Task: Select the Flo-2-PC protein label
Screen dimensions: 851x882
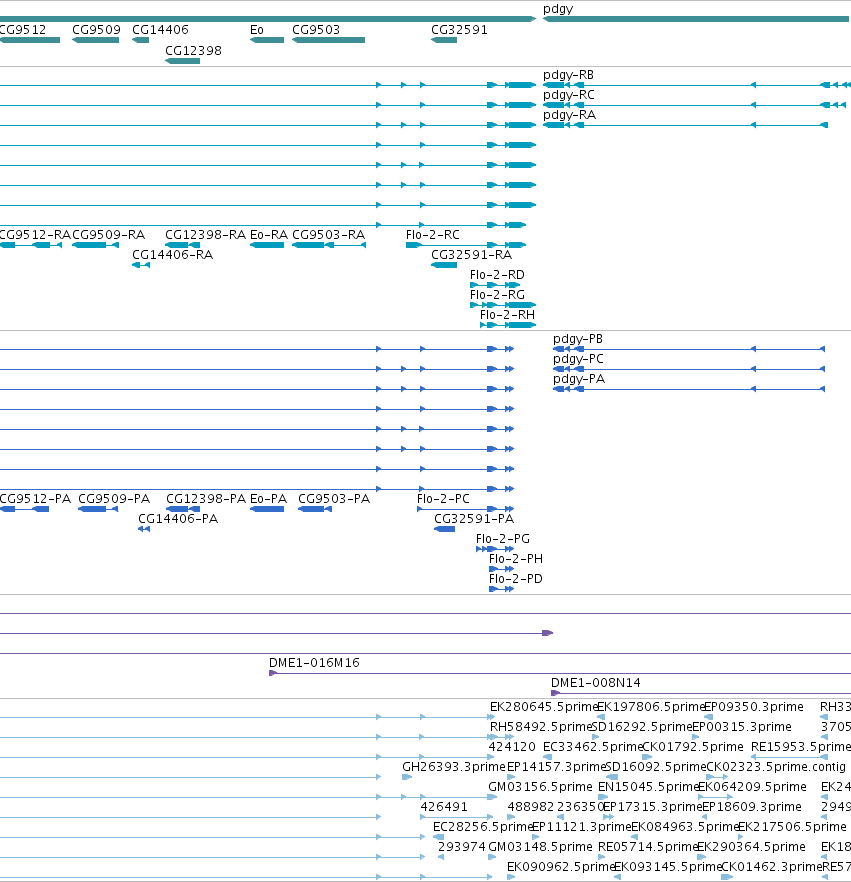Action: click(x=443, y=499)
